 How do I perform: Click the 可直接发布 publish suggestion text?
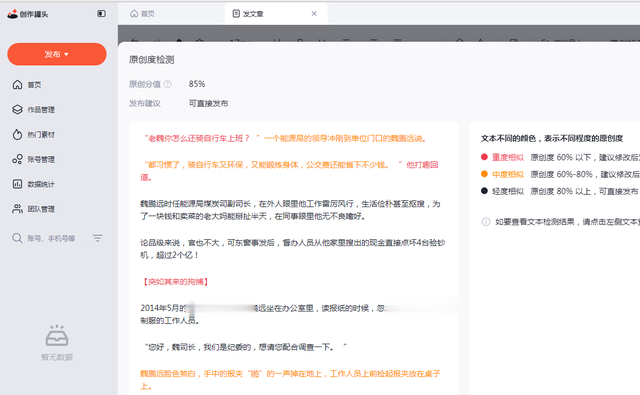[208, 103]
